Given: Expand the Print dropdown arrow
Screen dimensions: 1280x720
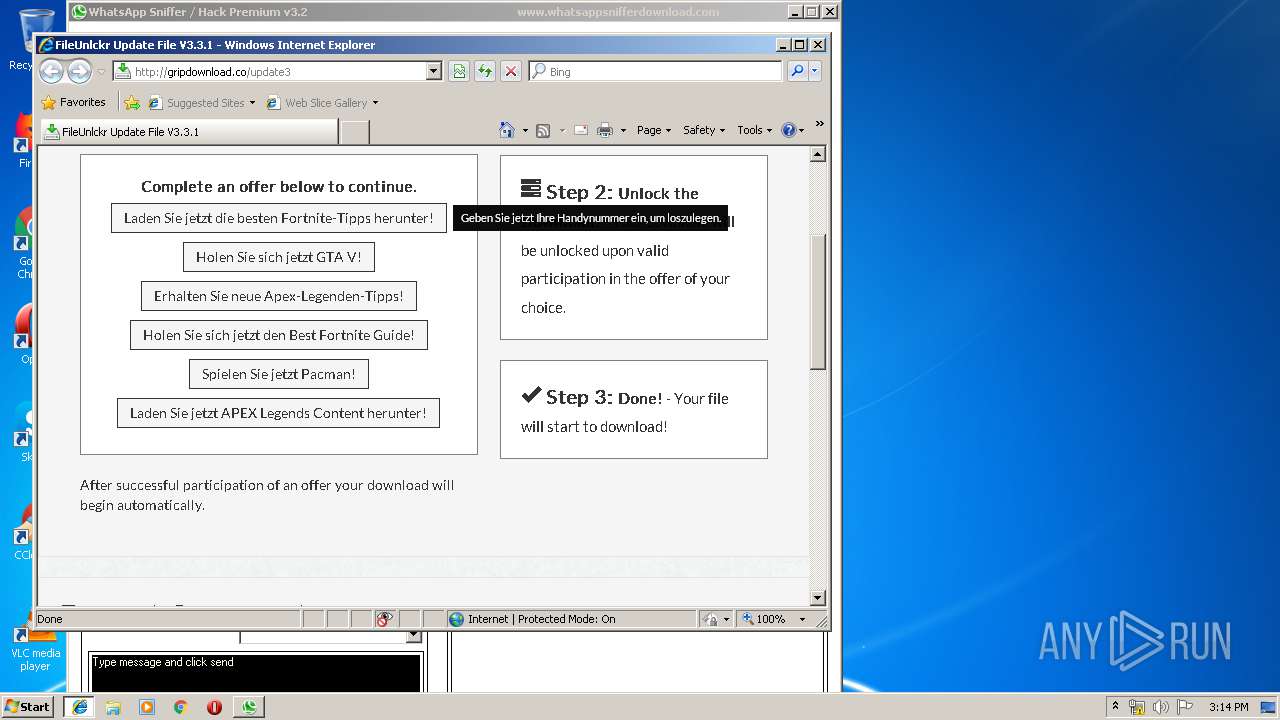Looking at the screenshot, I should [623, 130].
